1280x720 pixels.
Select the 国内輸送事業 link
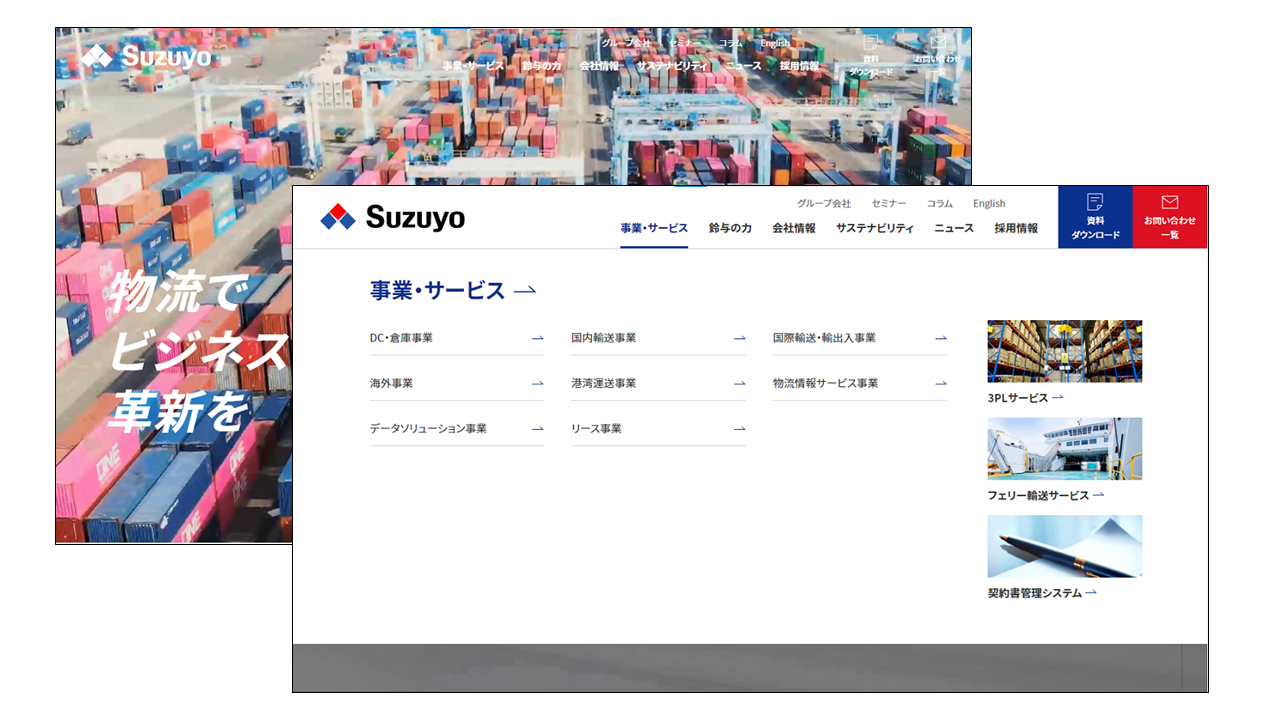[x=604, y=338]
